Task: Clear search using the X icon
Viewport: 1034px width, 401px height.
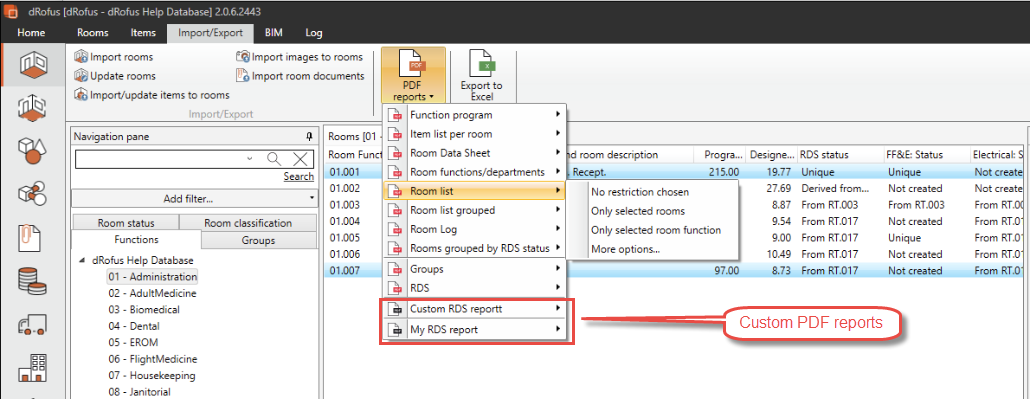Action: (x=300, y=159)
